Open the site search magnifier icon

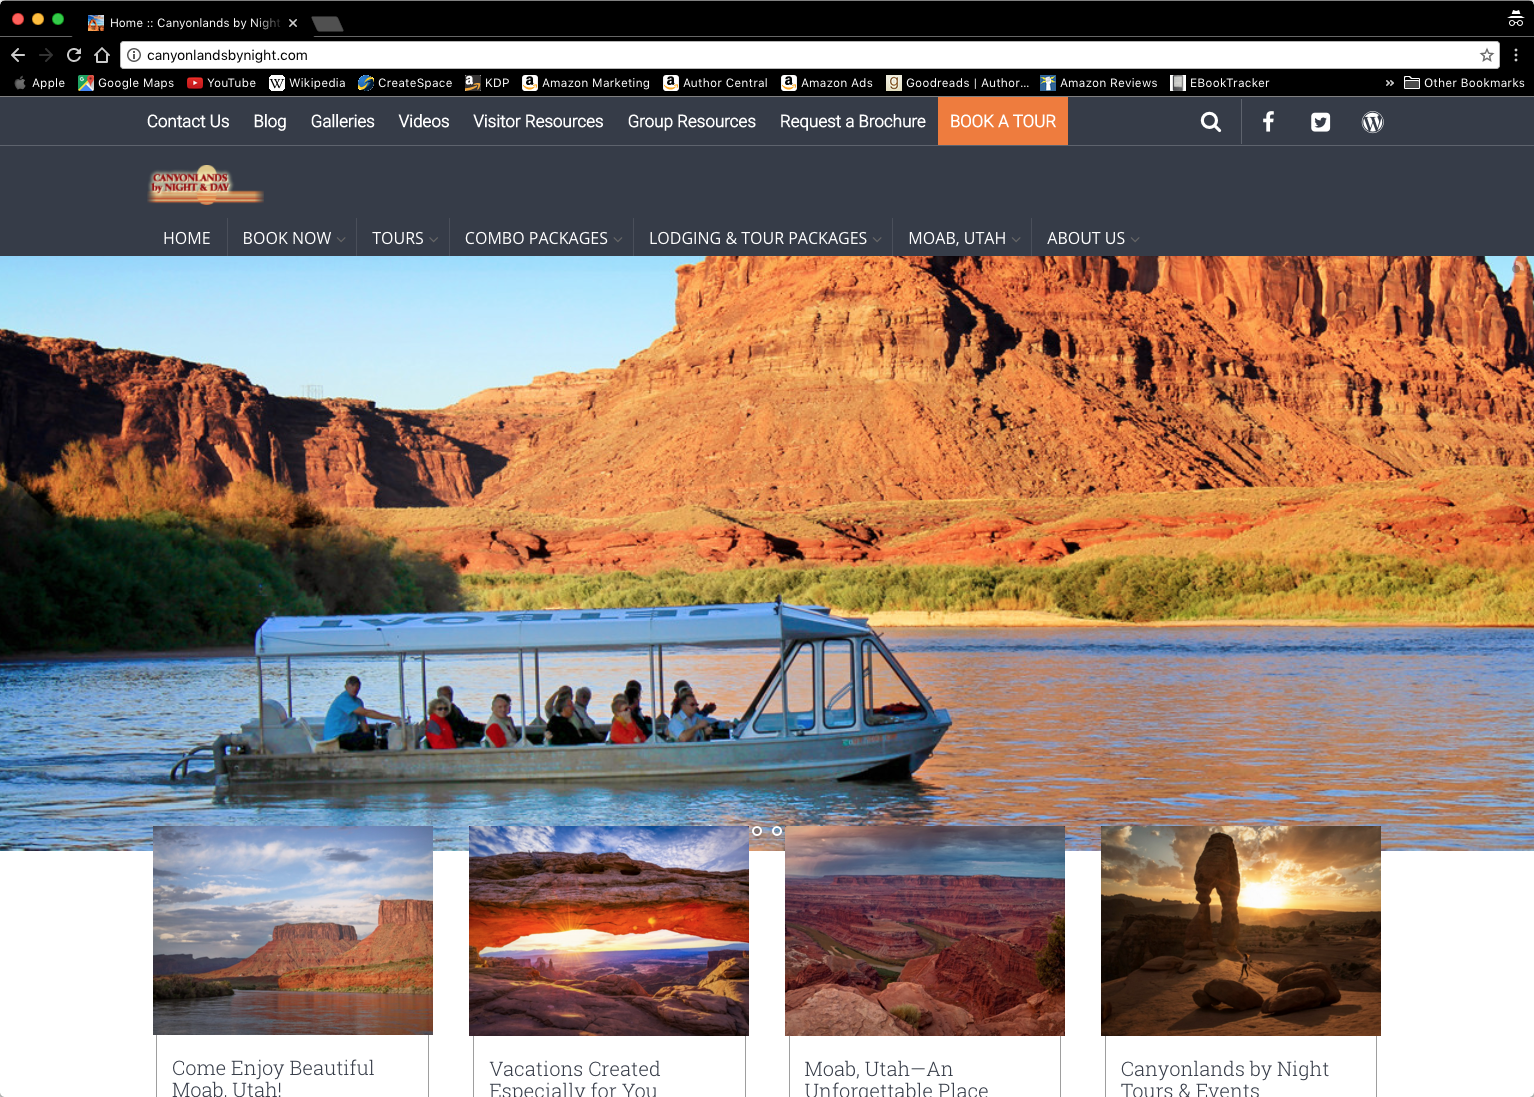pos(1210,122)
